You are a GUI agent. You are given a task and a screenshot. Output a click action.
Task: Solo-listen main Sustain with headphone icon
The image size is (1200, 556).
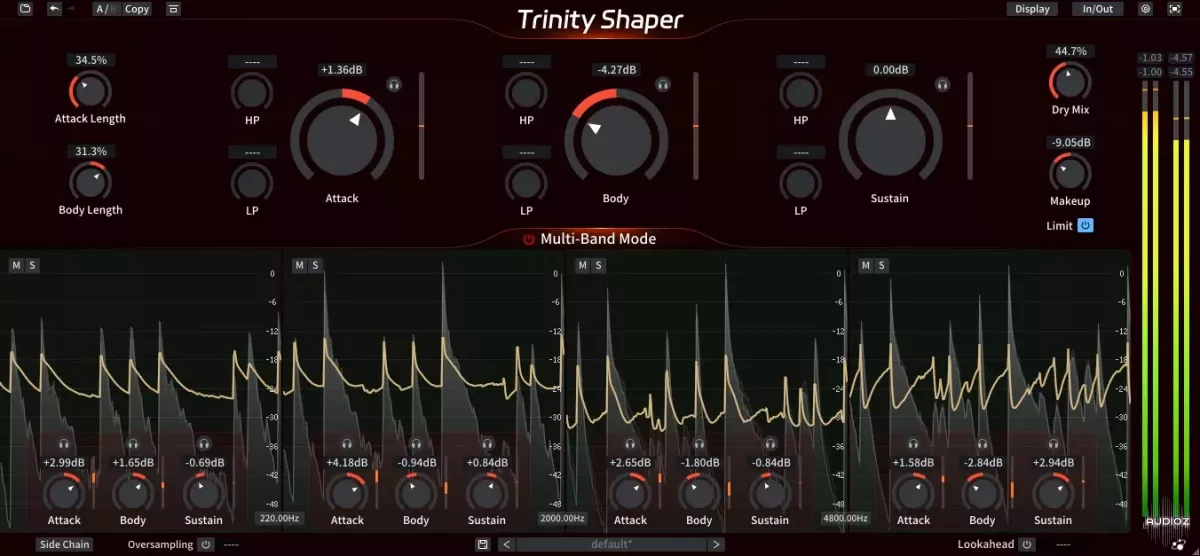click(940, 84)
